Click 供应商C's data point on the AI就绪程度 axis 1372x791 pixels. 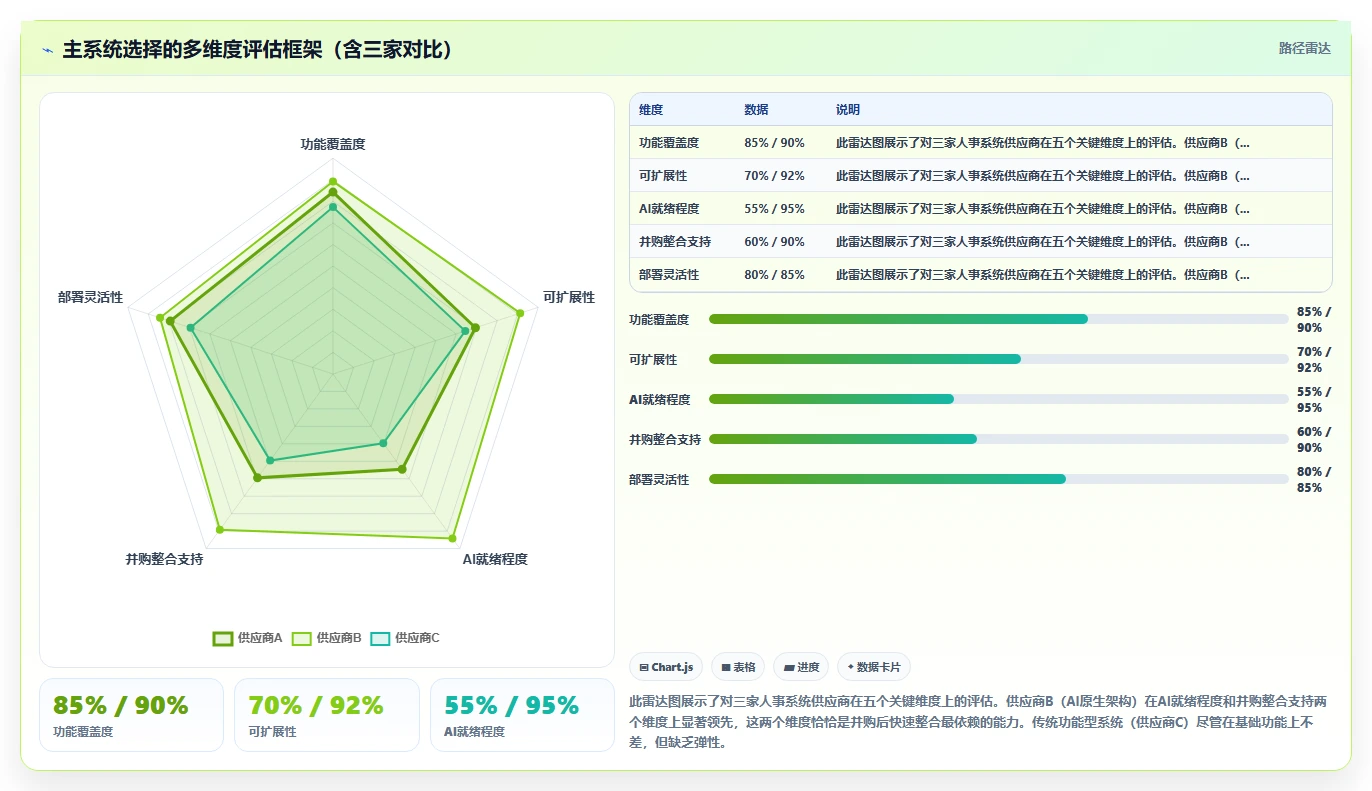[x=382, y=443]
